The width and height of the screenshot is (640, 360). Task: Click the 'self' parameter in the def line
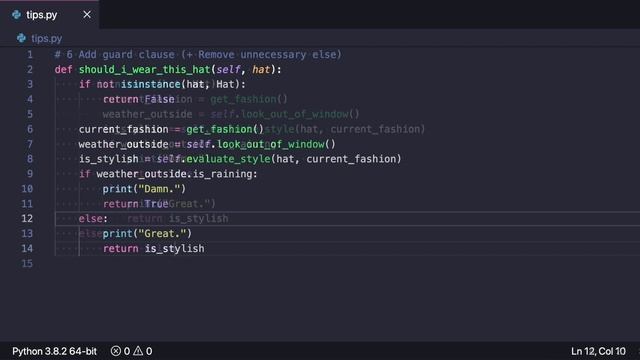pyautogui.click(x=228, y=69)
